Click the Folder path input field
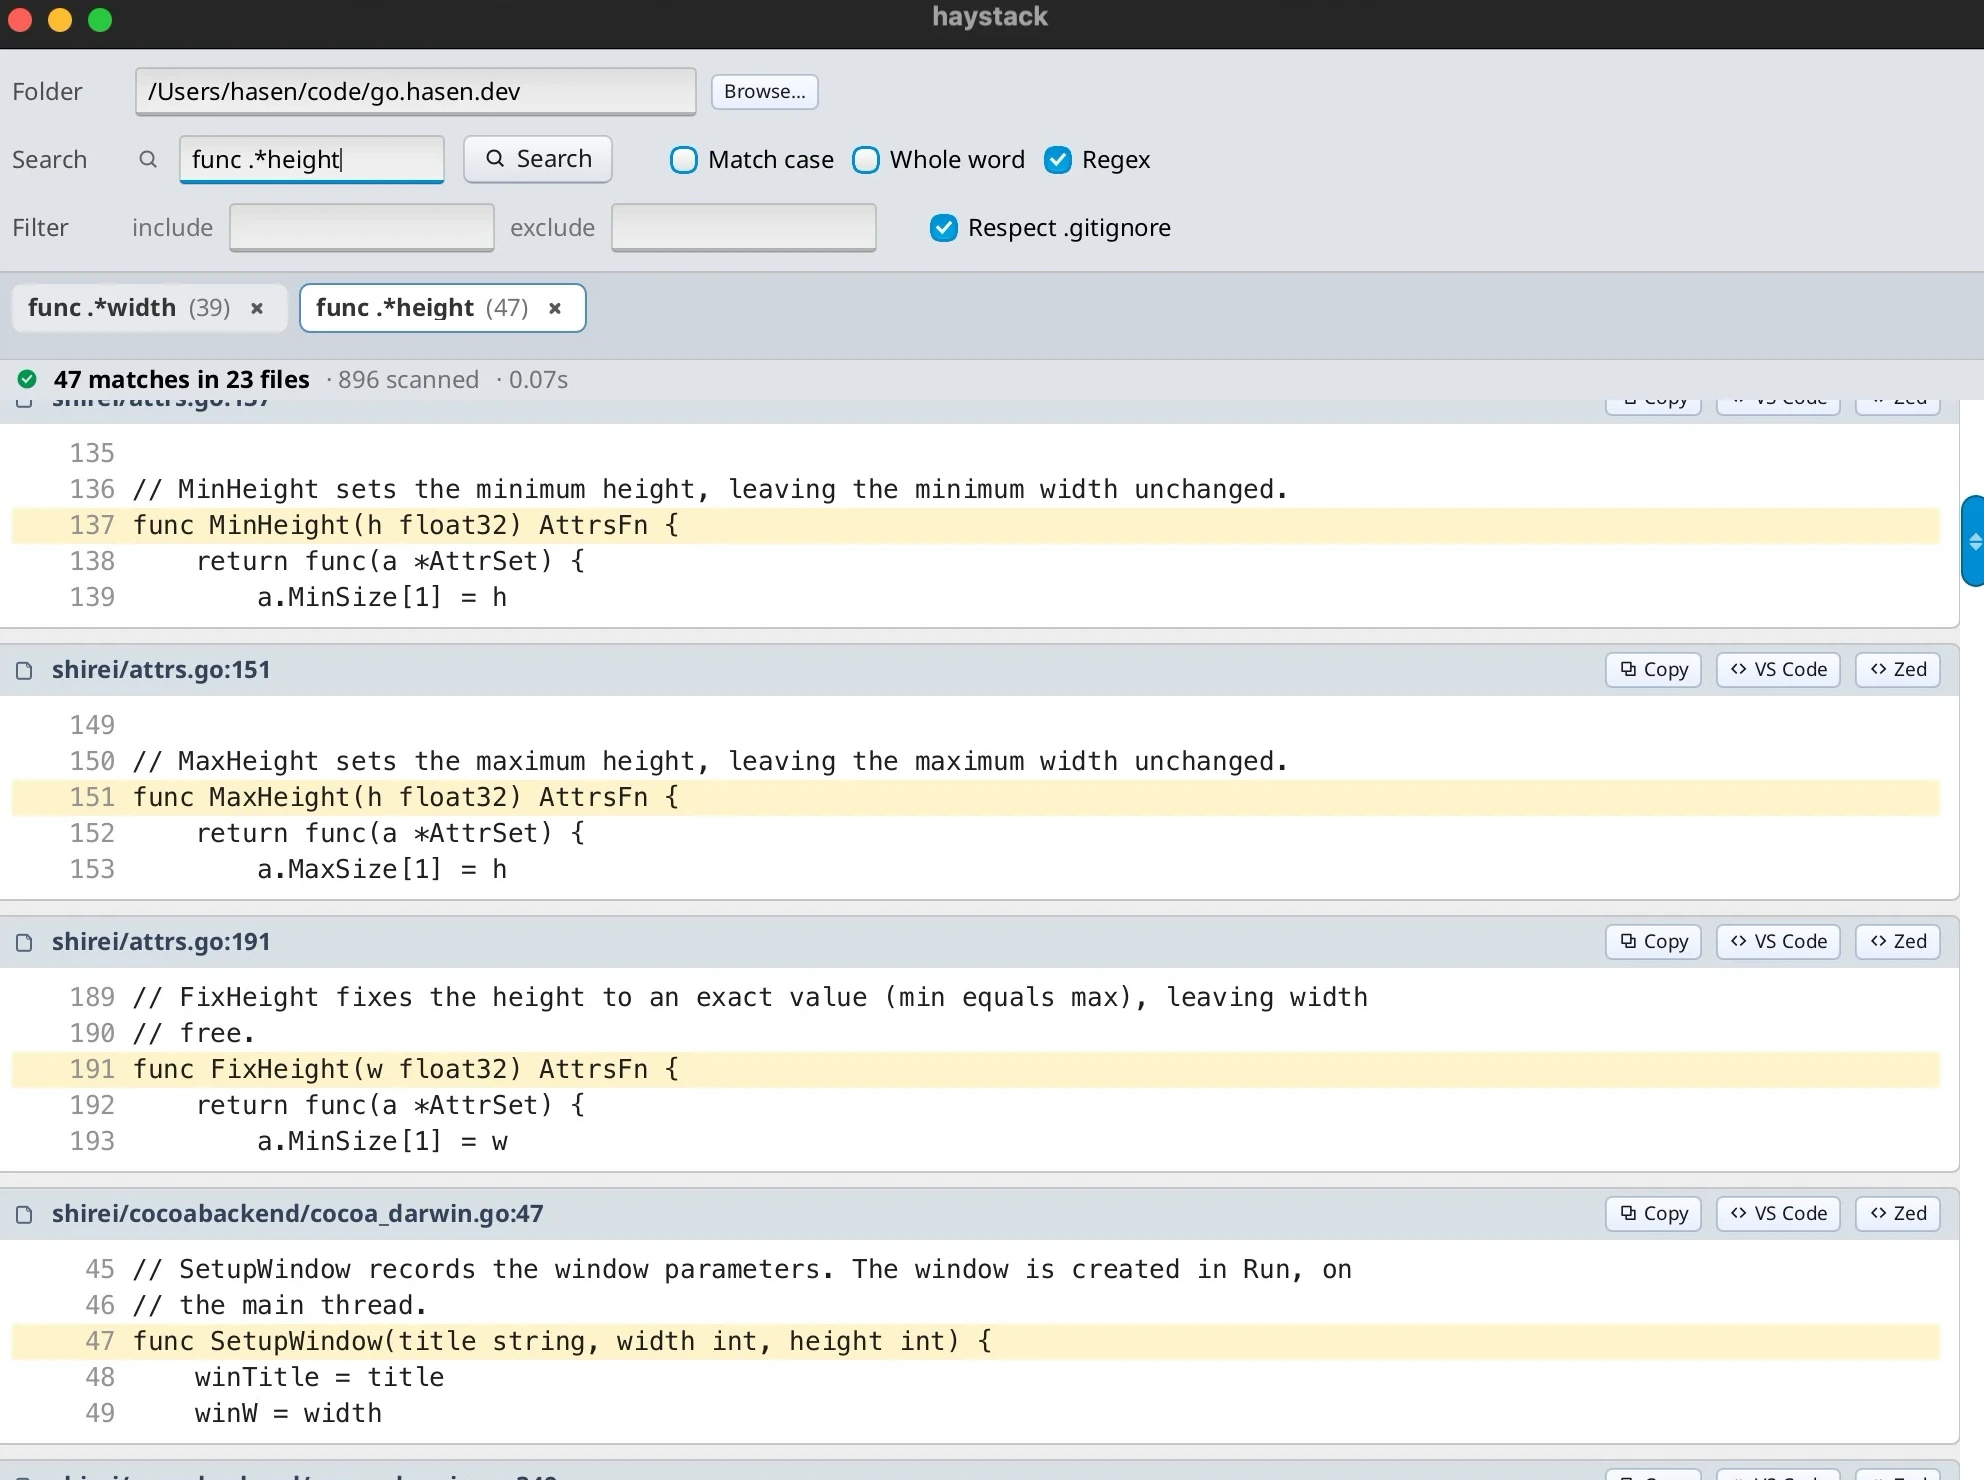Viewport: 1984px width, 1480px height. point(415,91)
